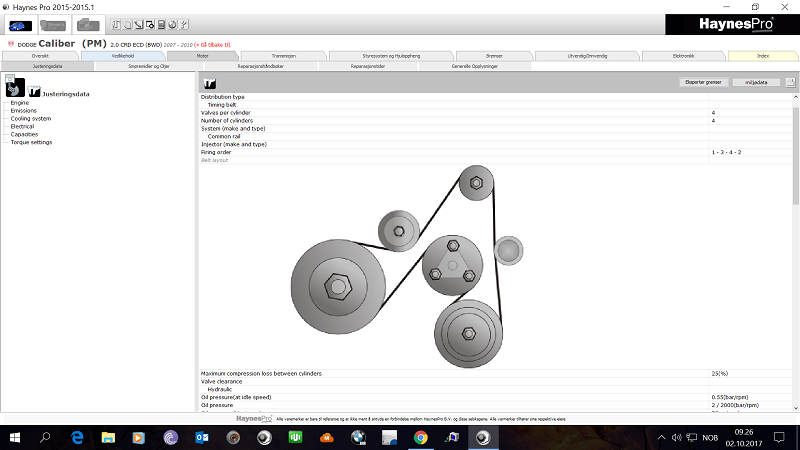Click the three-bolt pulley in the diagram
This screenshot has height=450, width=800.
pyautogui.click(x=452, y=265)
